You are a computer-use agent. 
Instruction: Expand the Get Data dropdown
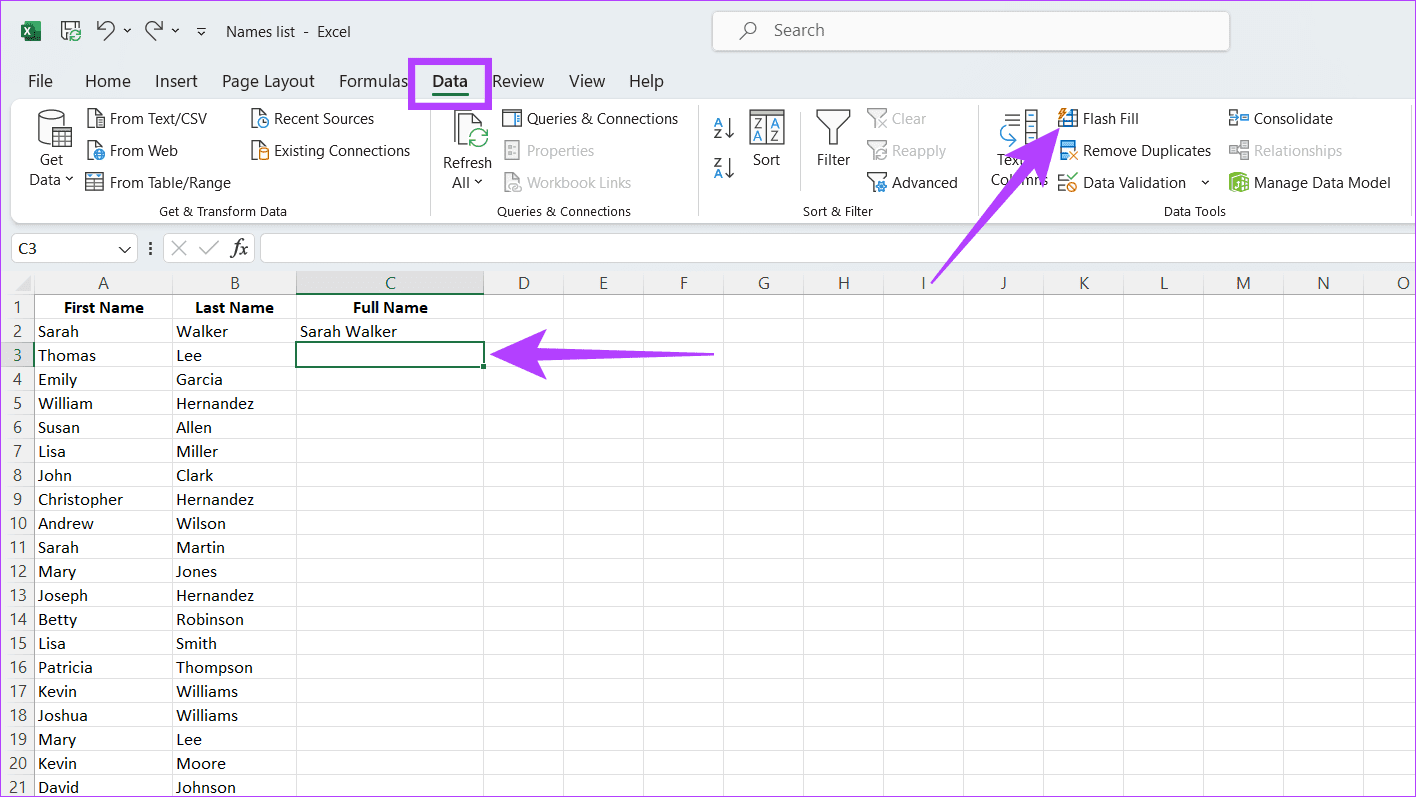click(51, 170)
